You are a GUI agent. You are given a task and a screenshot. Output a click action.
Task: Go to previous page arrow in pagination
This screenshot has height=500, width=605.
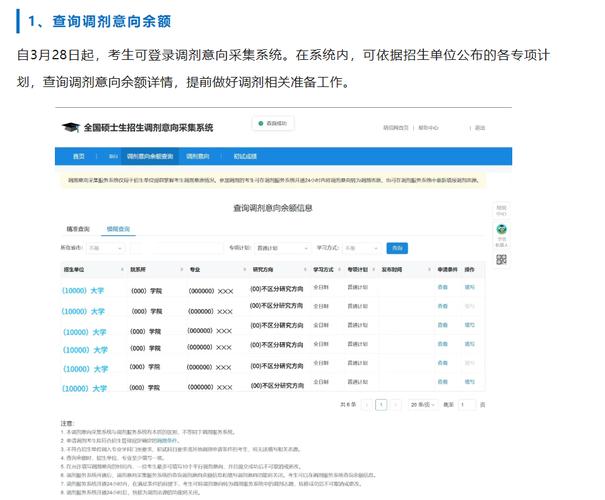click(x=367, y=404)
